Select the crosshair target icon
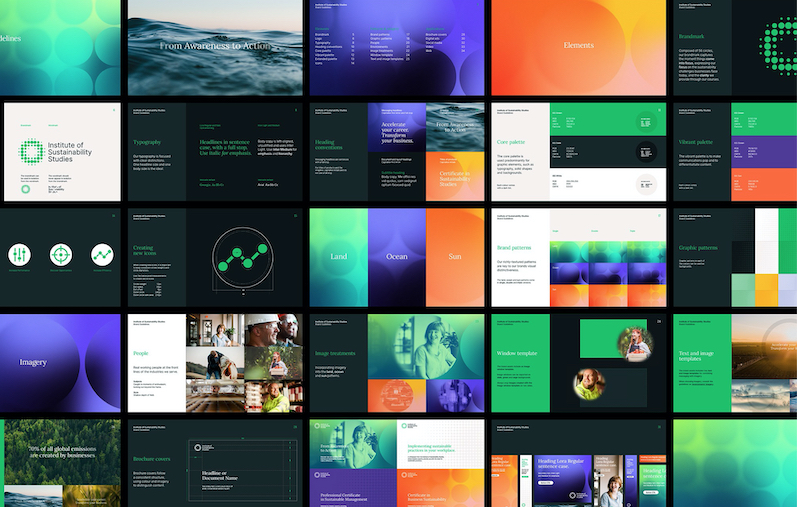 point(62,255)
